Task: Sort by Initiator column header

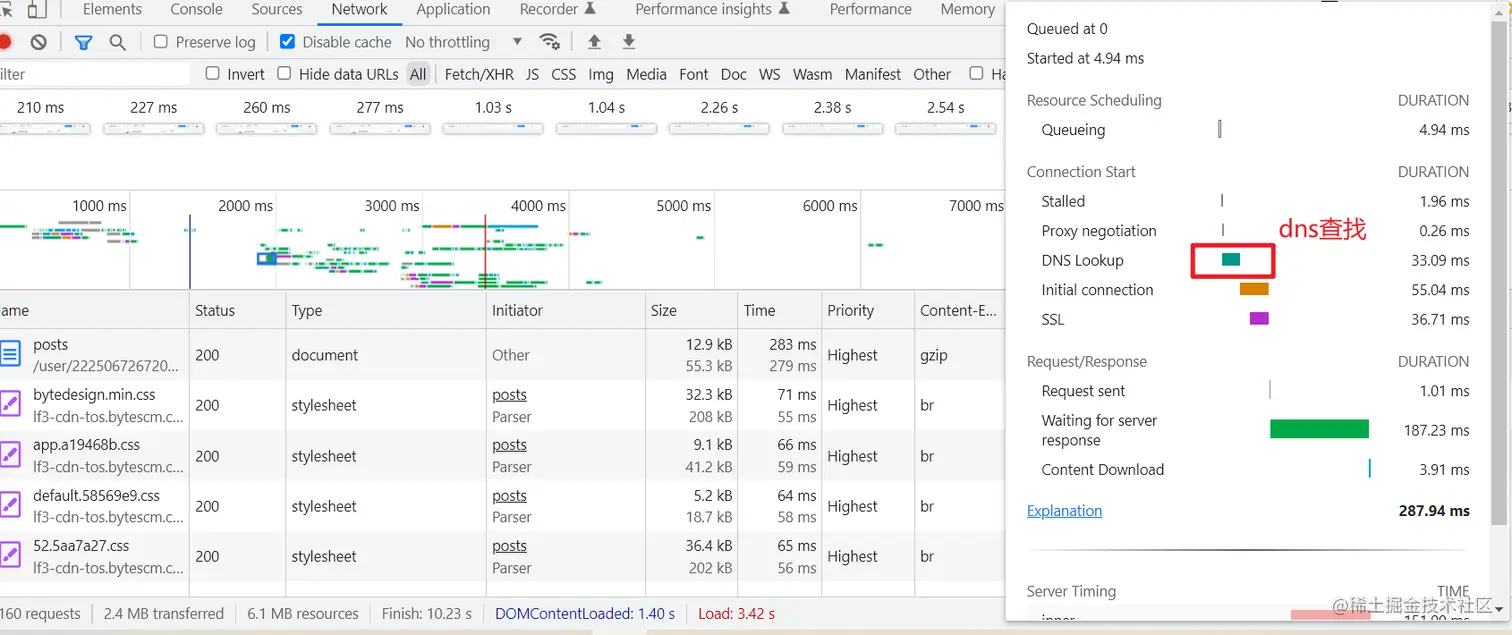Action: point(565,310)
